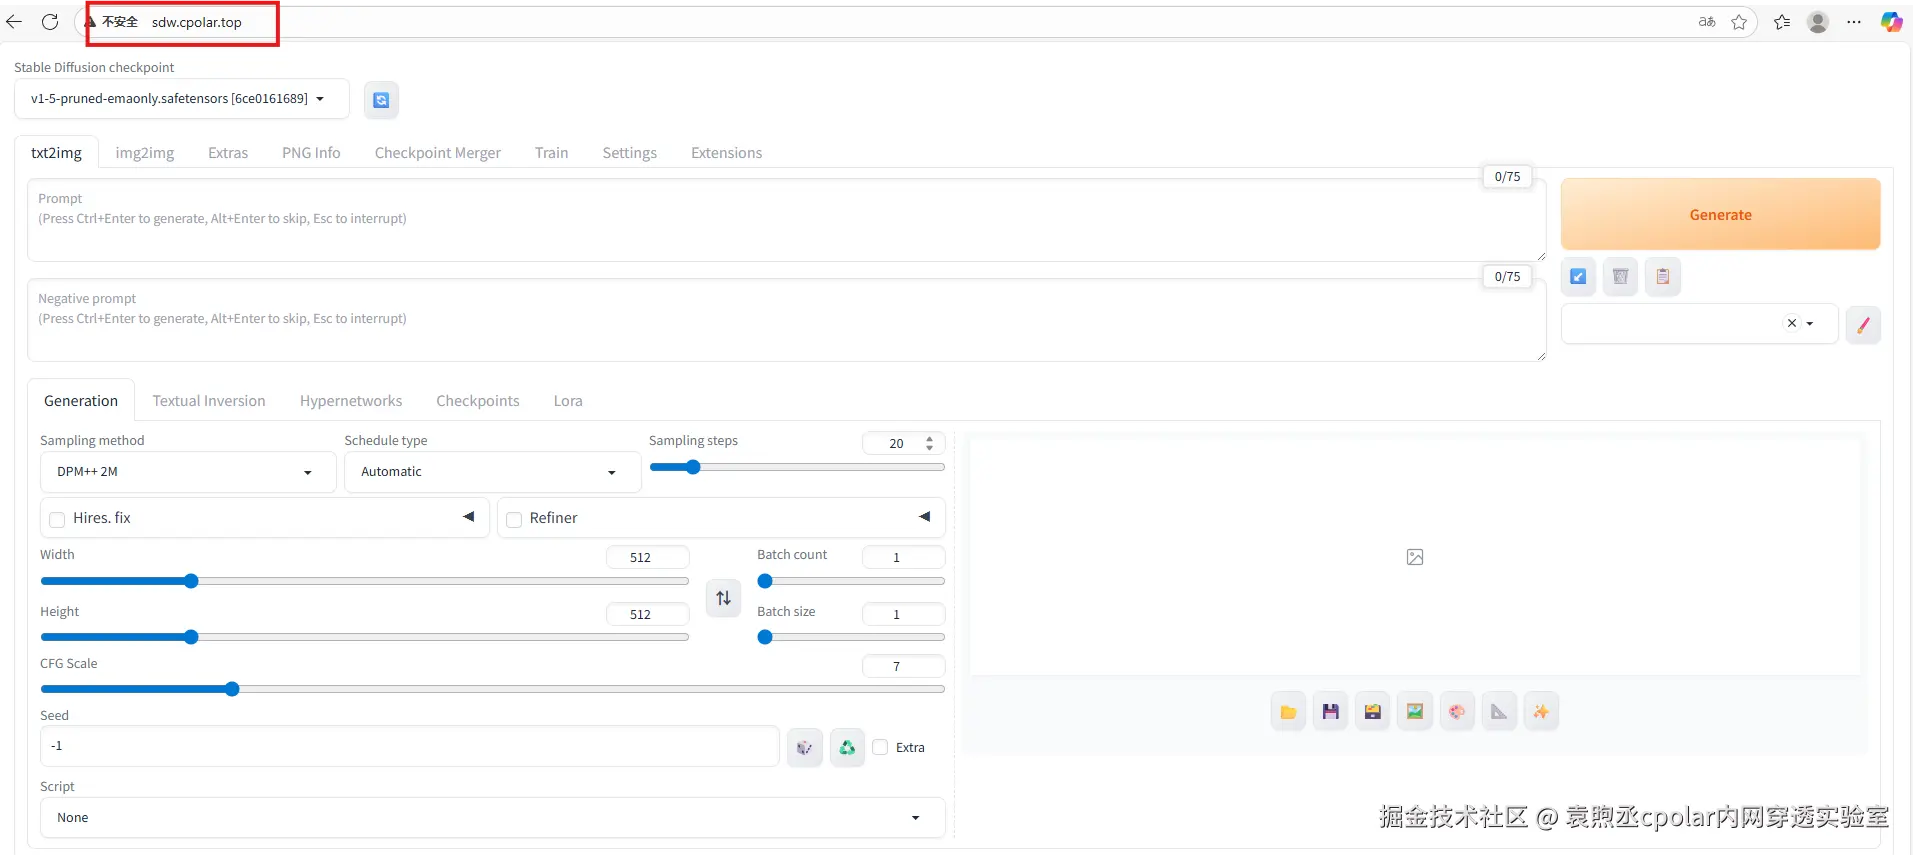Open the Copilot icon in the browser
Screen dimensions: 1913x855
pyautogui.click(x=1891, y=22)
